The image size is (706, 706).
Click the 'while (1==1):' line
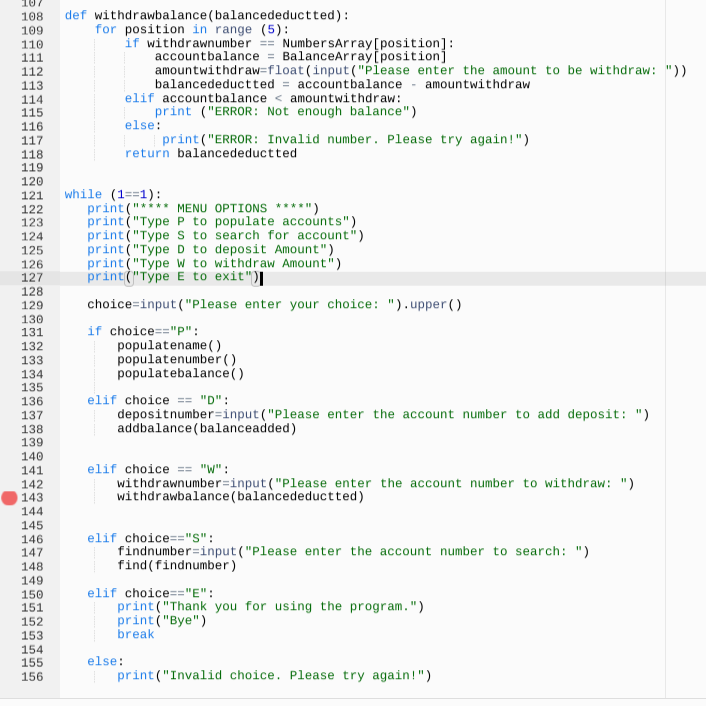tap(113, 194)
